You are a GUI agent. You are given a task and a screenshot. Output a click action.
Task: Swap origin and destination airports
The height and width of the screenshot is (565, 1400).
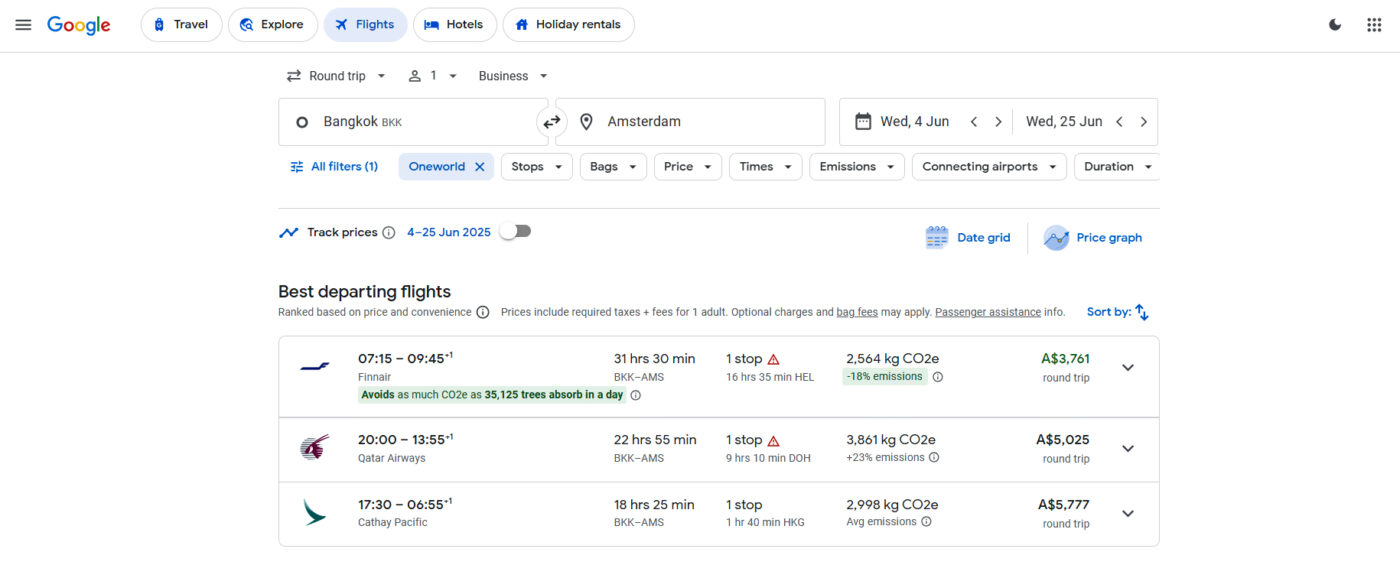(x=551, y=122)
